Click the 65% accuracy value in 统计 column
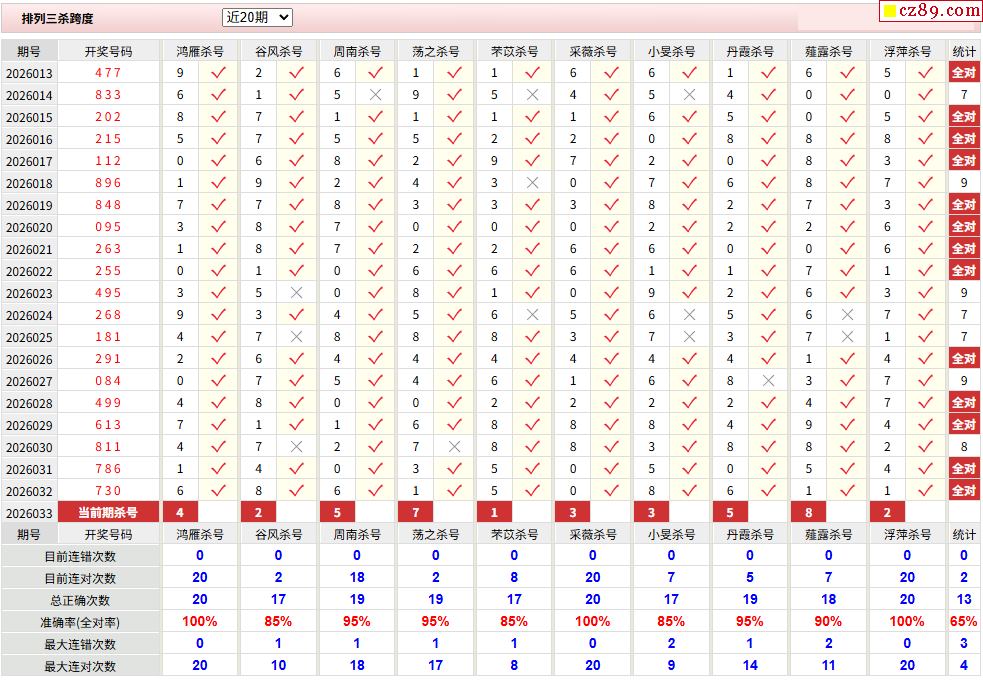The width and height of the screenshot is (983, 680). pos(964,622)
